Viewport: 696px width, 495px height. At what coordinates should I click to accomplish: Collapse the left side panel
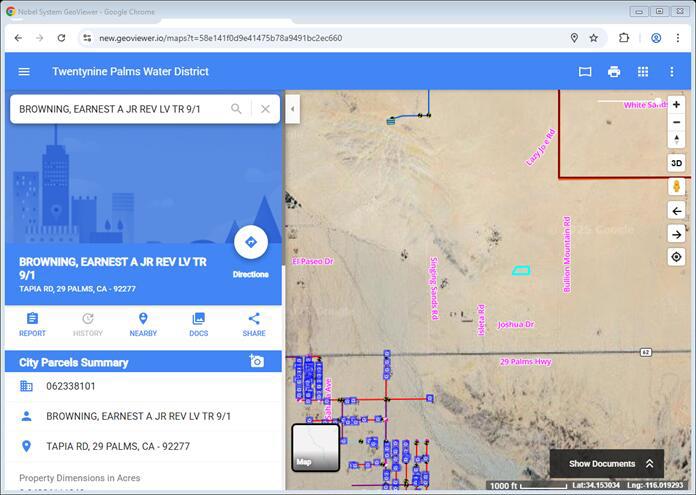pos(292,109)
